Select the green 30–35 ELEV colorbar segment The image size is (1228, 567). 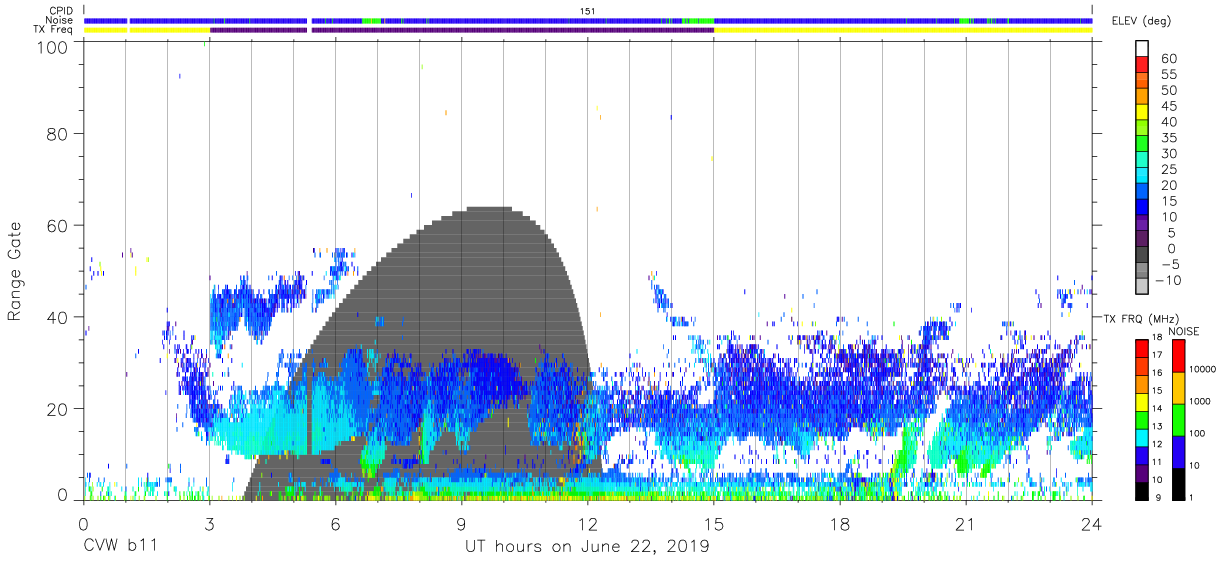[1142, 145]
